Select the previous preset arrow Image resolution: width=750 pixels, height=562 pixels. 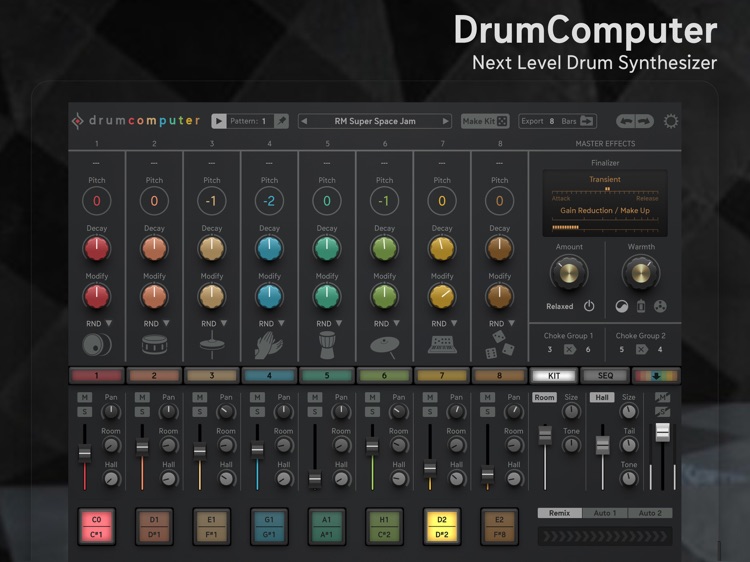(304, 121)
